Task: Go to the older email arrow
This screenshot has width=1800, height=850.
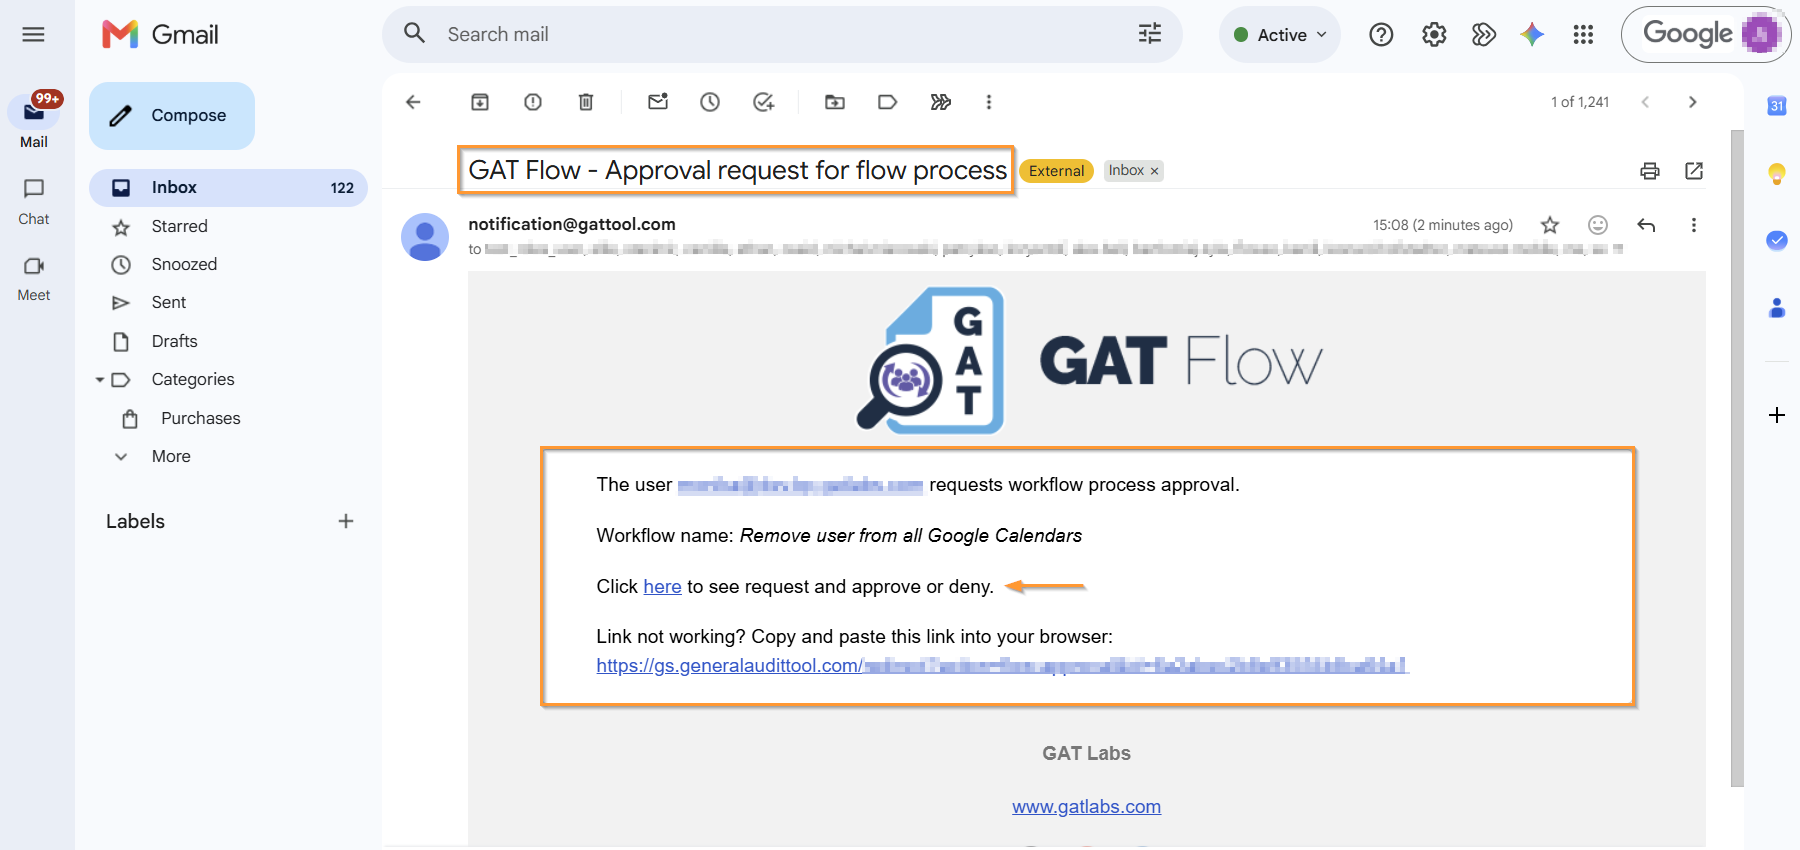Action: pos(1692,102)
